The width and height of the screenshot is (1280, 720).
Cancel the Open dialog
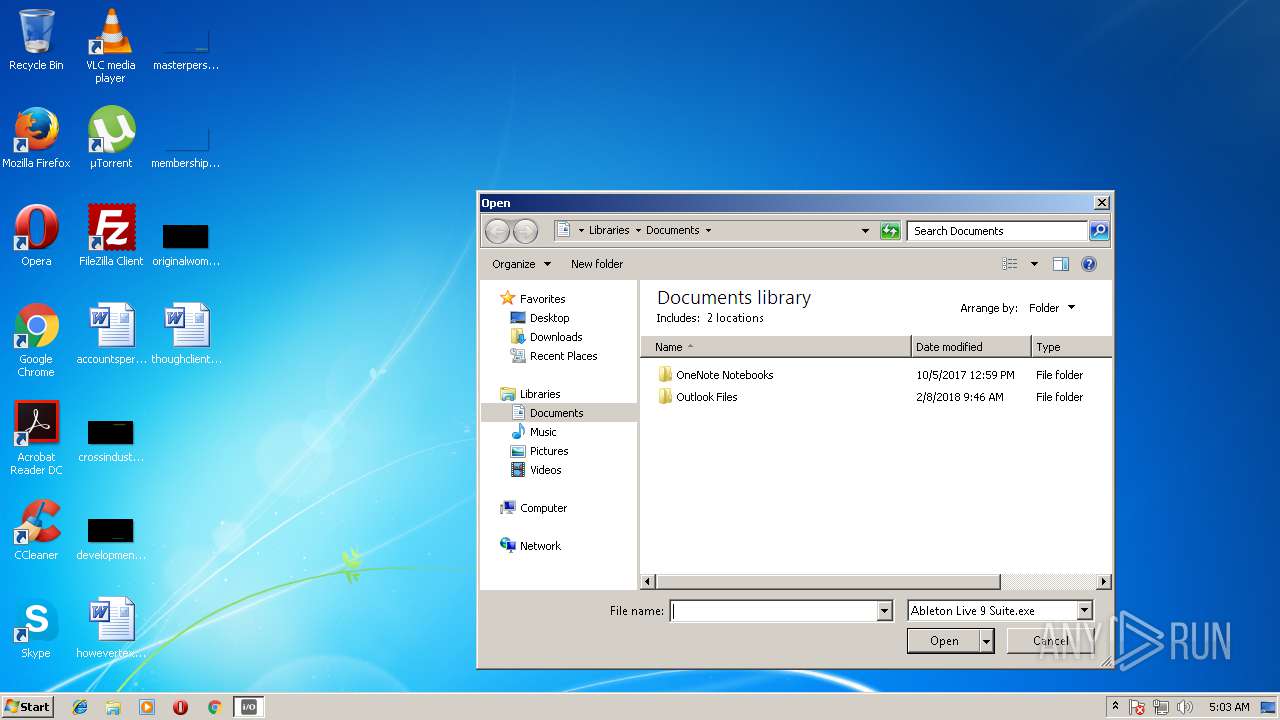[1050, 641]
